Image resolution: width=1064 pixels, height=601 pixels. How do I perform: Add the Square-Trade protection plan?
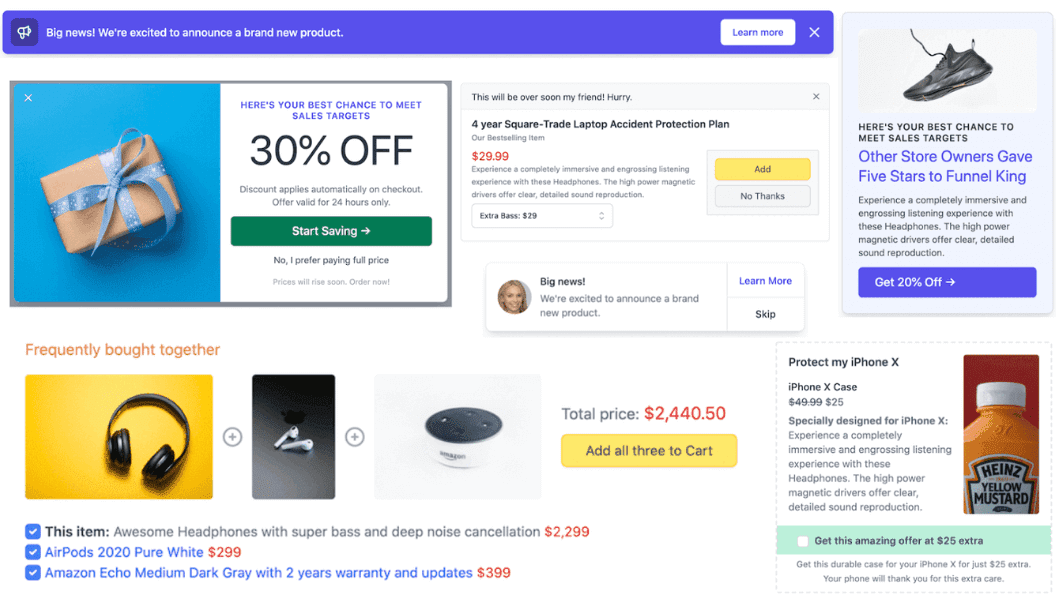(x=763, y=169)
